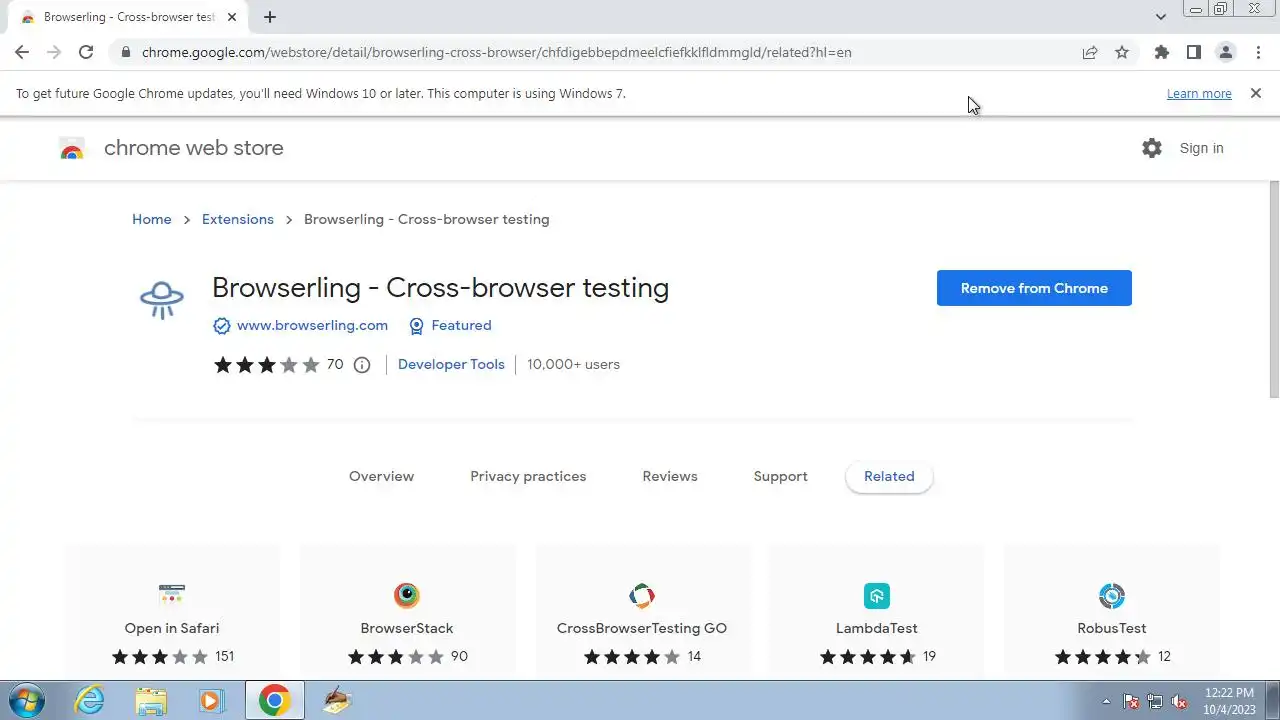Open Web Store settings gear
Screen dimensions: 1280x720
click(1152, 148)
